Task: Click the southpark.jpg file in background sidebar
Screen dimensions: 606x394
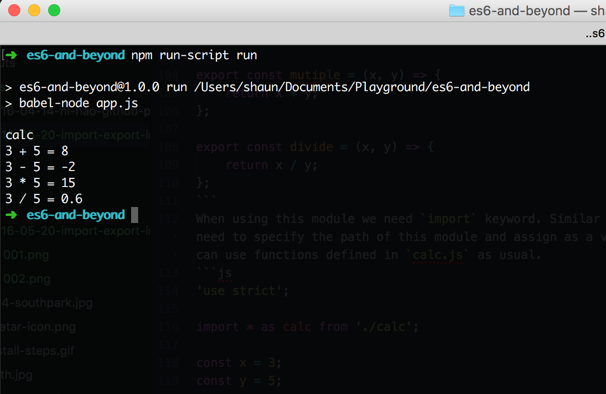Action: 47,303
